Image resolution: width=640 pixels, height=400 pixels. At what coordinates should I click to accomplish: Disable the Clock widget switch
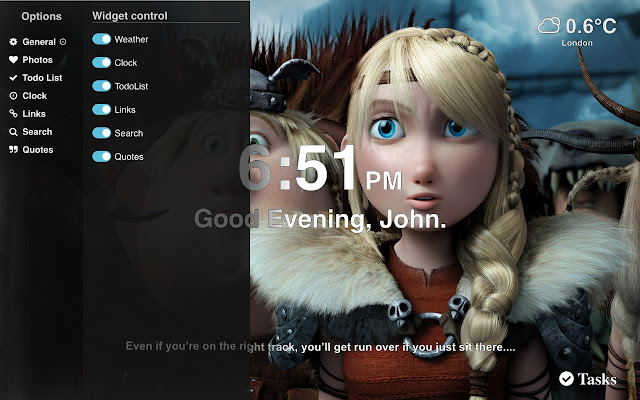[101, 62]
